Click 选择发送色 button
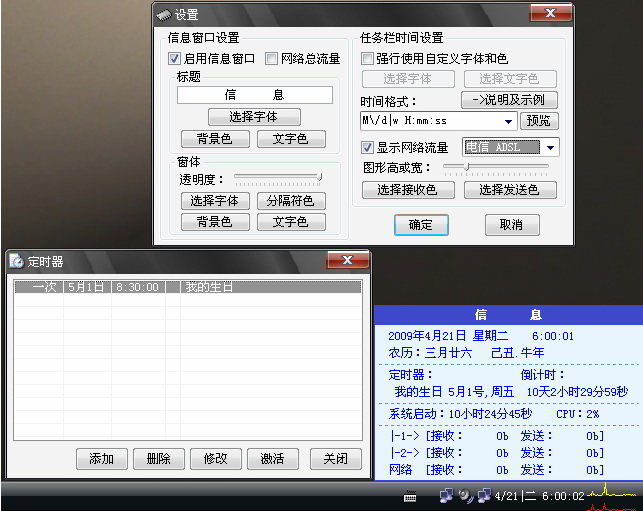The image size is (643, 511). click(510, 190)
